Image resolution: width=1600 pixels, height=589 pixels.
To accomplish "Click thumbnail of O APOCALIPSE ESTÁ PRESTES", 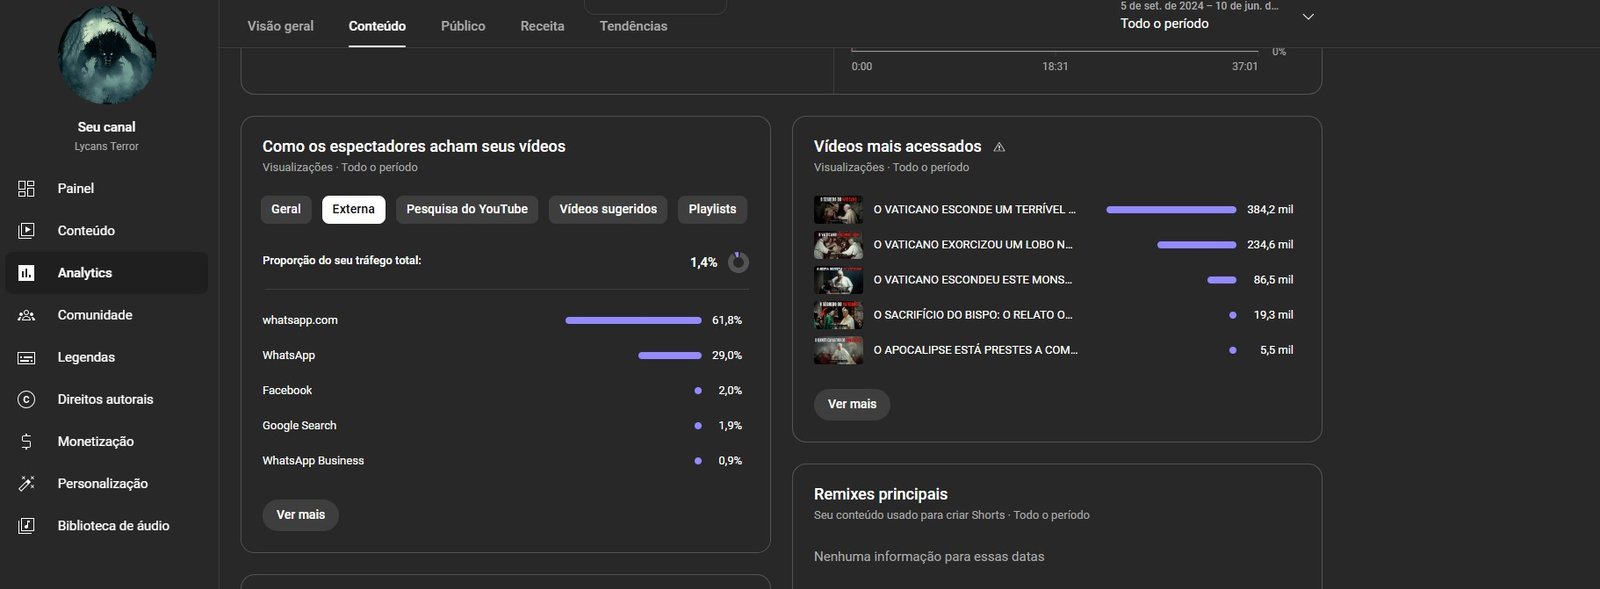I will pos(838,349).
